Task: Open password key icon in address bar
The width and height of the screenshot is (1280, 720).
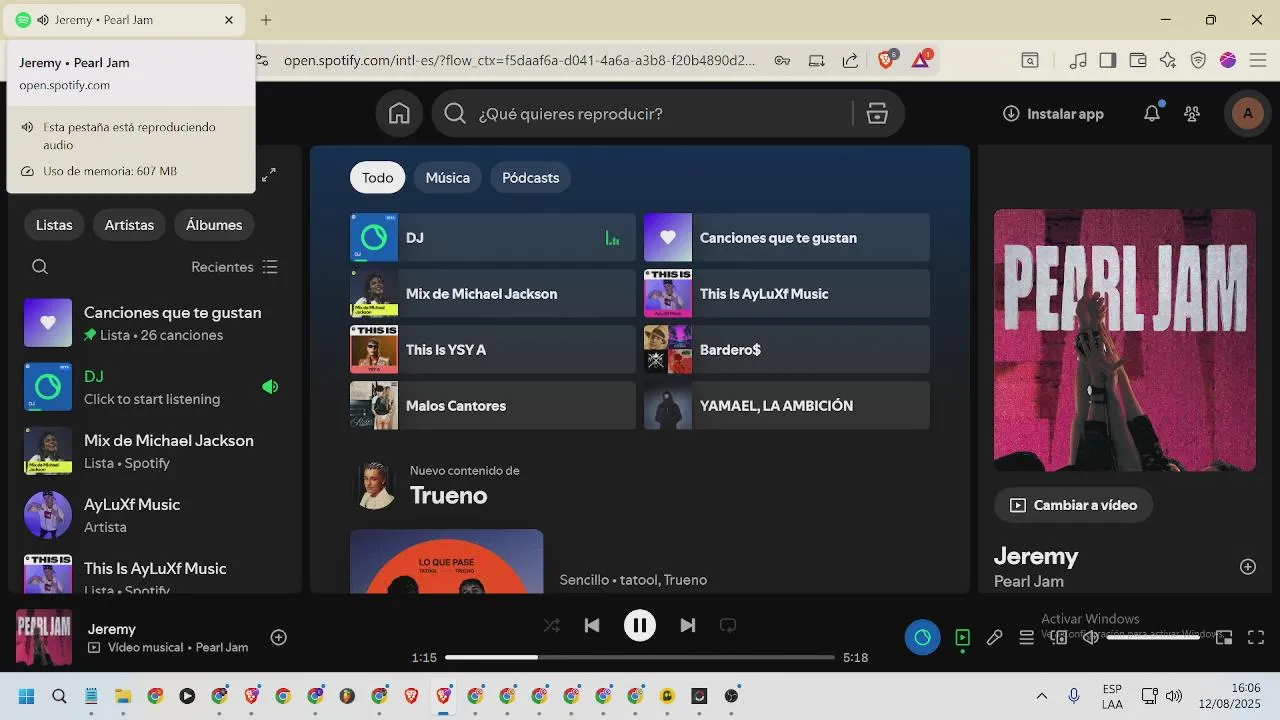Action: (x=782, y=60)
